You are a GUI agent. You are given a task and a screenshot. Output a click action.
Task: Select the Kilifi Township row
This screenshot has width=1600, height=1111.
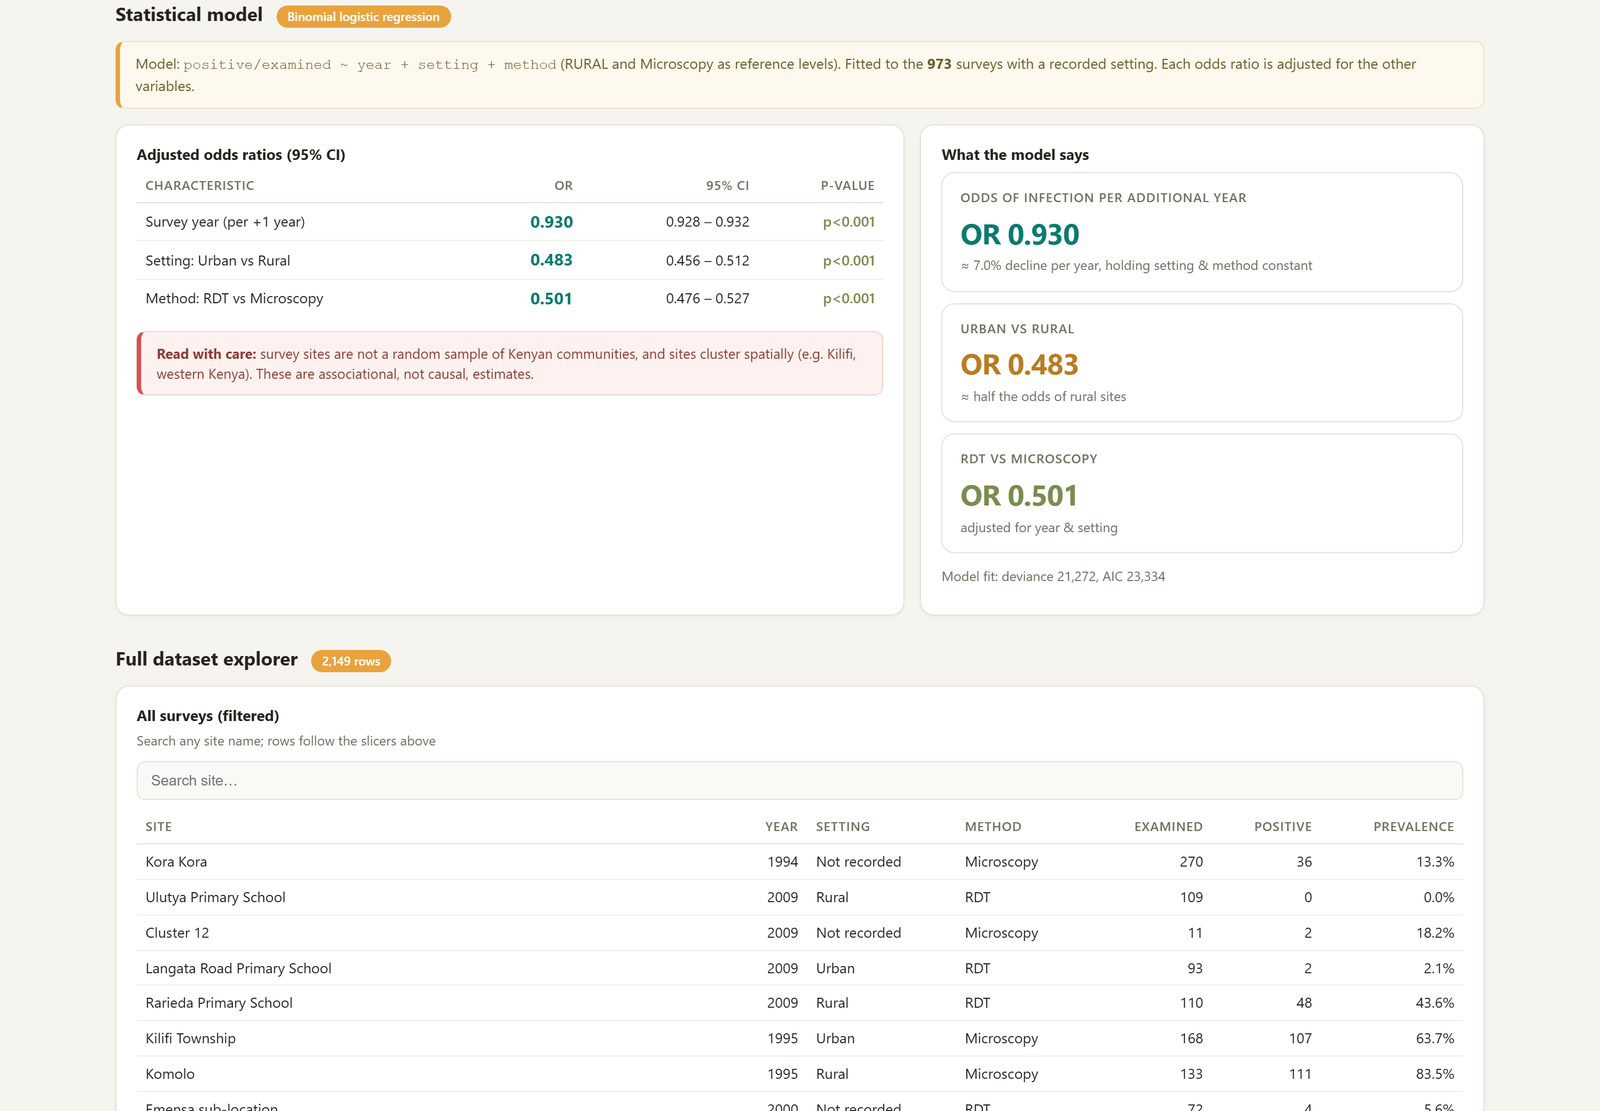tap(799, 1038)
